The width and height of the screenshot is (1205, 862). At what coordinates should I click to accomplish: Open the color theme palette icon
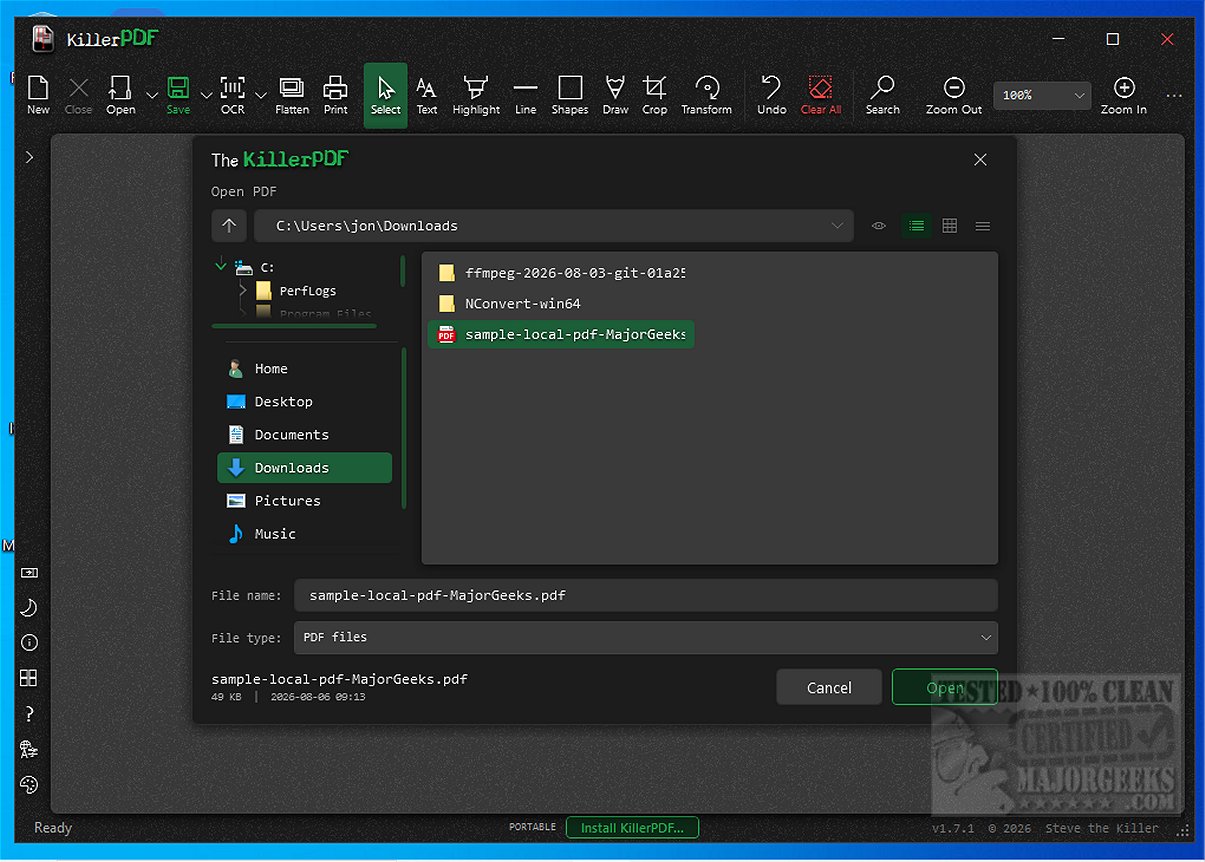(29, 784)
